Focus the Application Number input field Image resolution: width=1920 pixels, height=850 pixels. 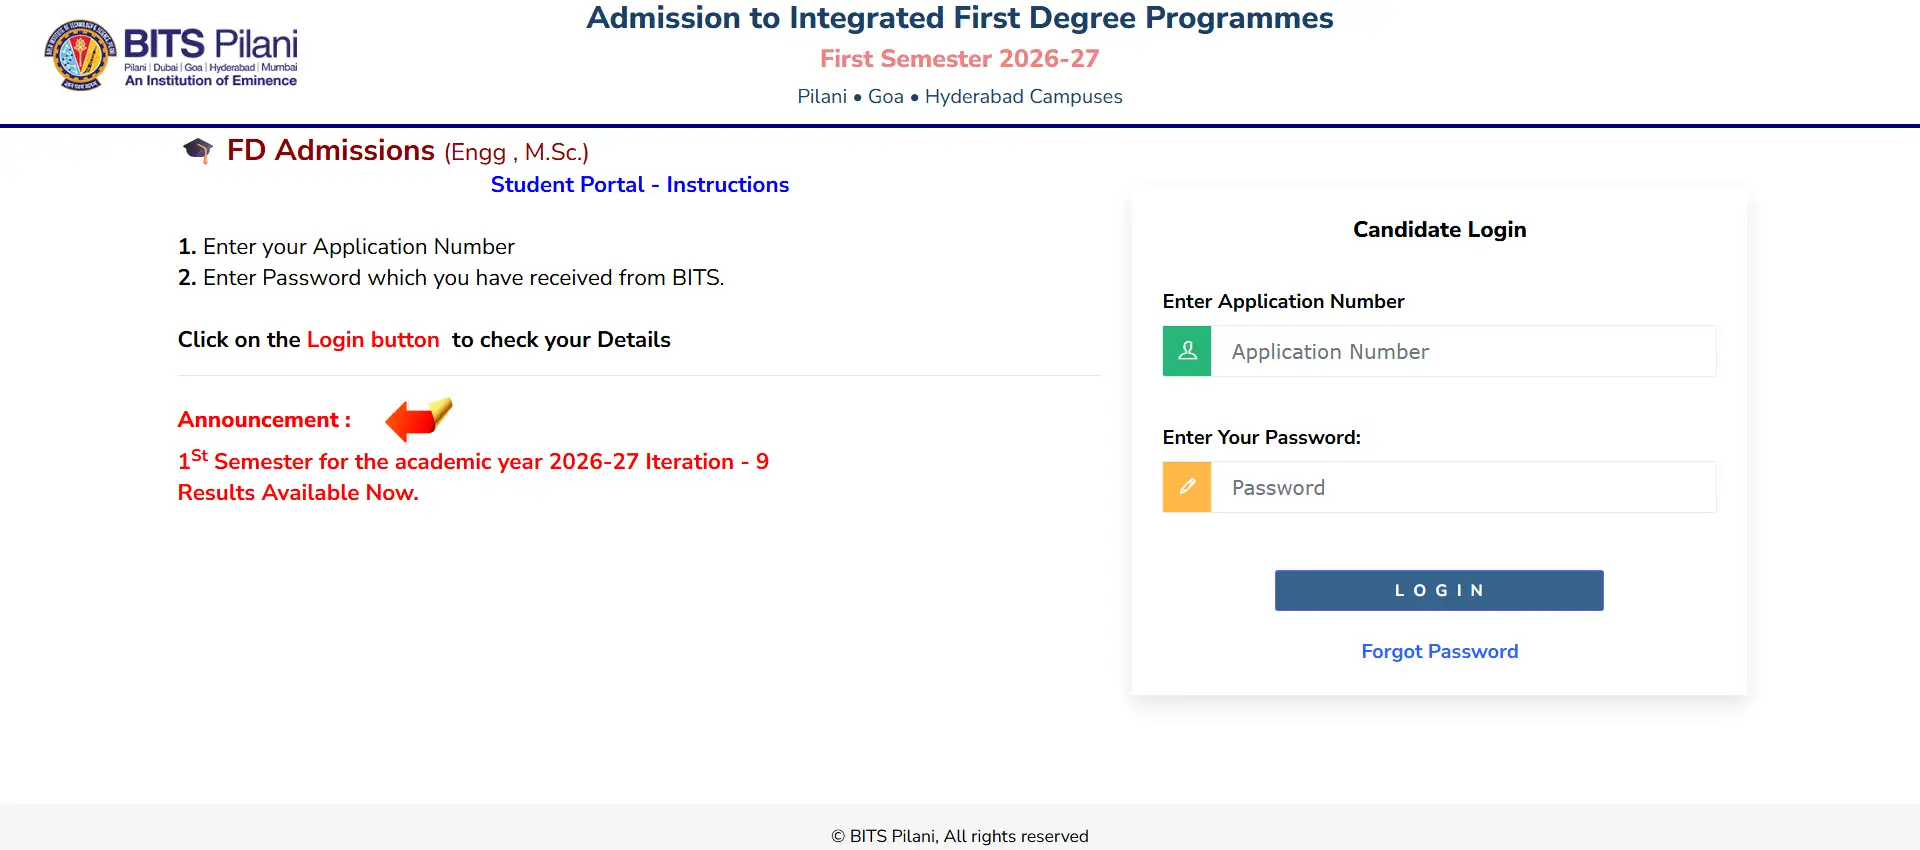point(1464,351)
